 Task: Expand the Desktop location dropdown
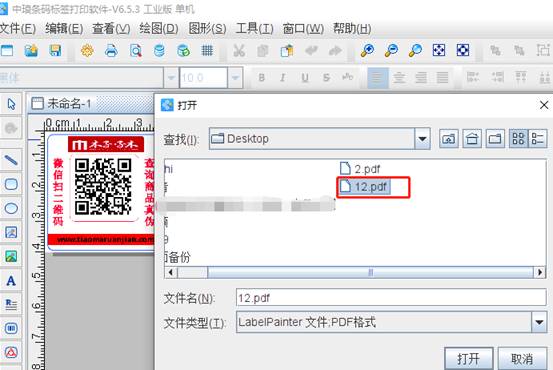point(422,139)
